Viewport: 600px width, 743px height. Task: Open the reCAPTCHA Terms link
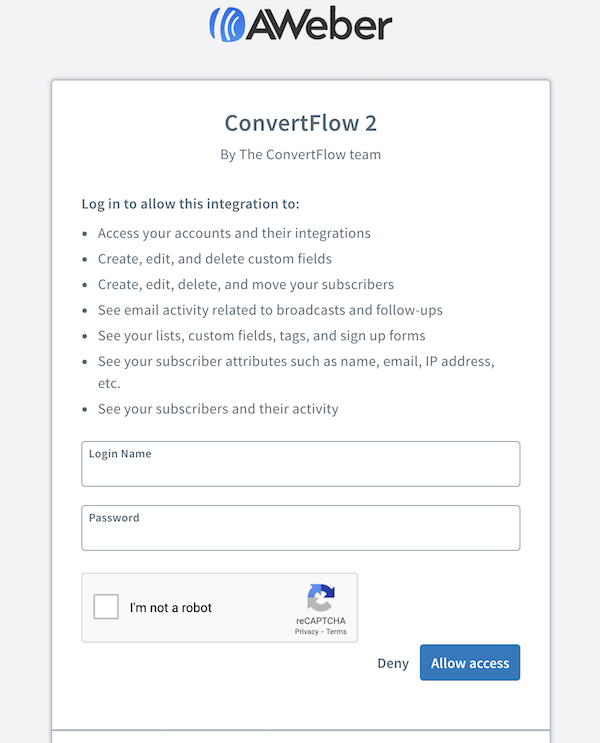click(x=336, y=632)
